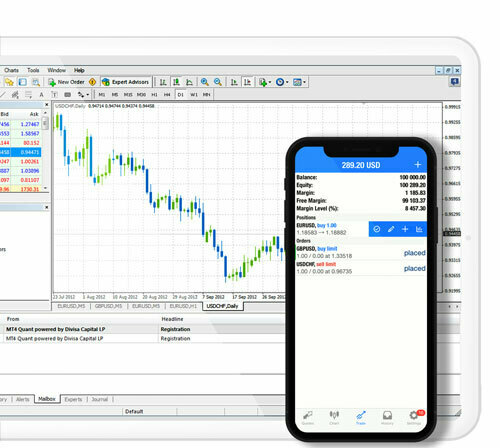
Task: Open Settings in phone bottom bar
Action: (x=414, y=417)
